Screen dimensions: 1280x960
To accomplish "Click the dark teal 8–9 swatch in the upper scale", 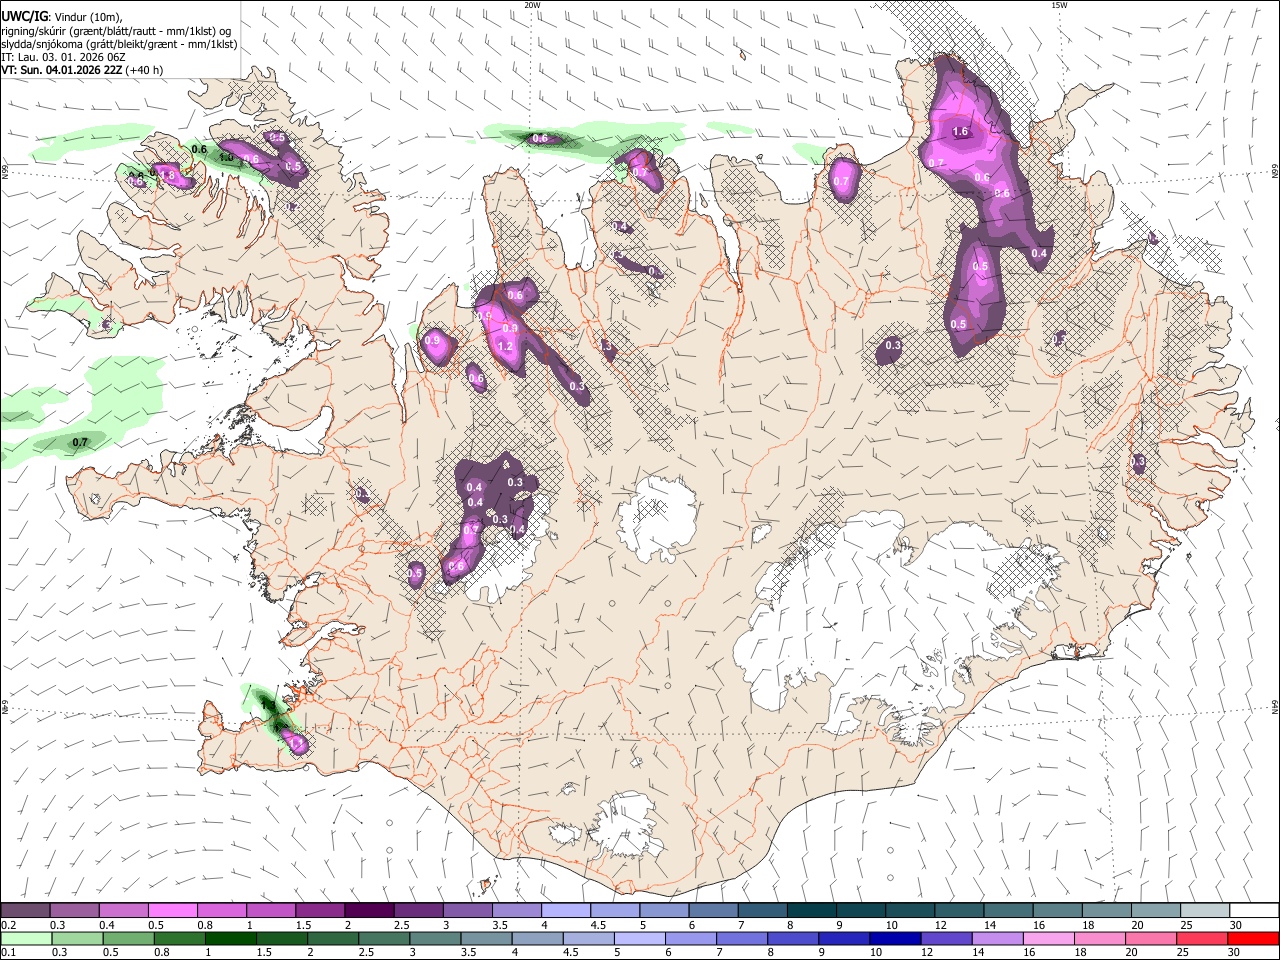I will click(810, 911).
